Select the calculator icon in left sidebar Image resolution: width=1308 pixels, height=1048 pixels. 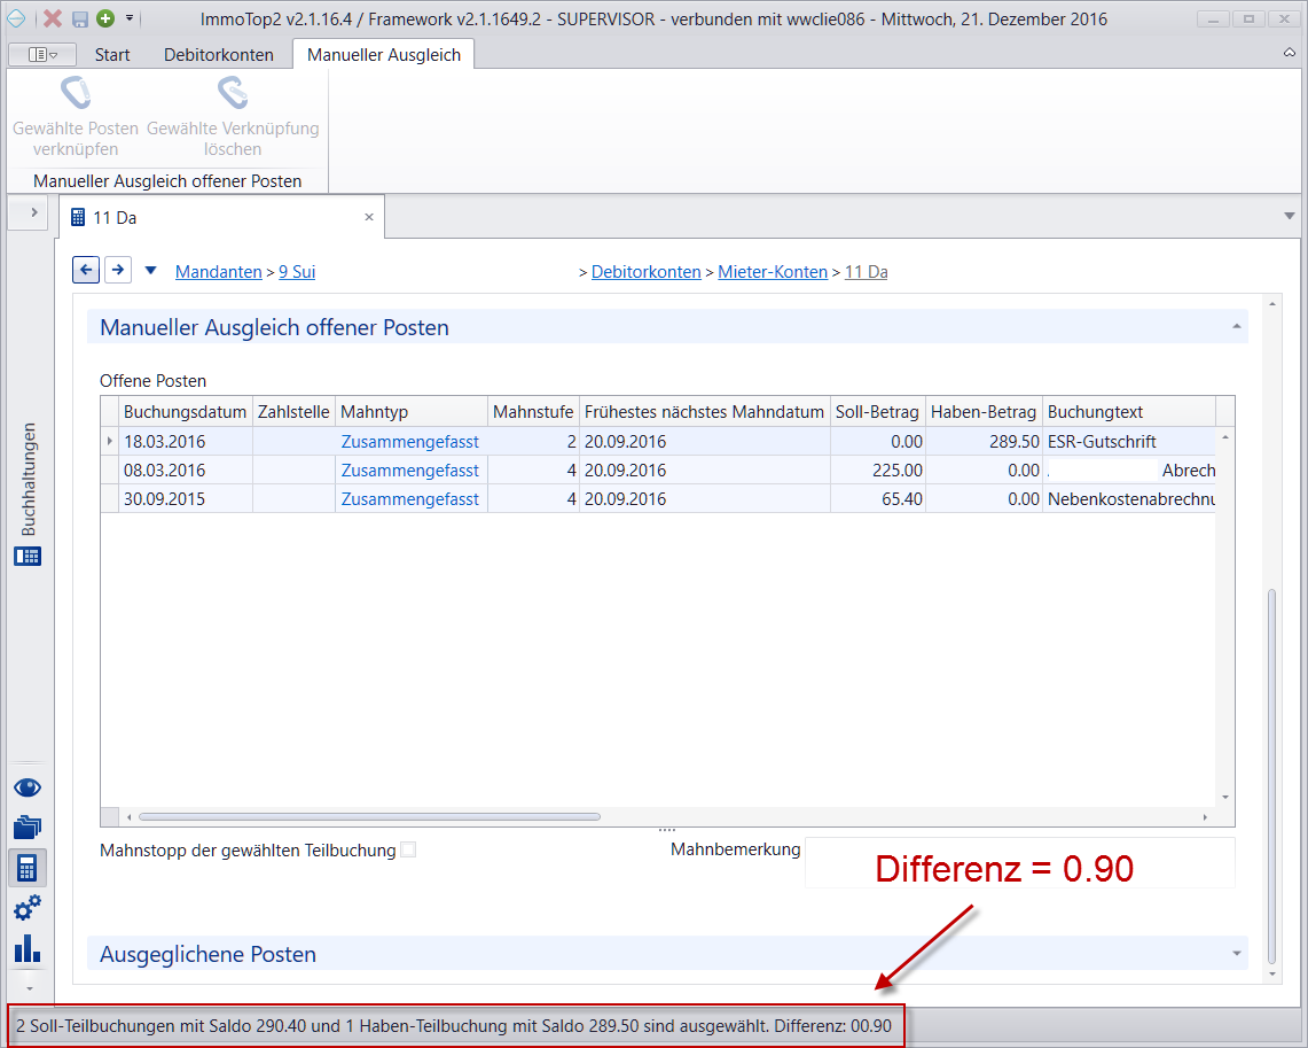27,868
